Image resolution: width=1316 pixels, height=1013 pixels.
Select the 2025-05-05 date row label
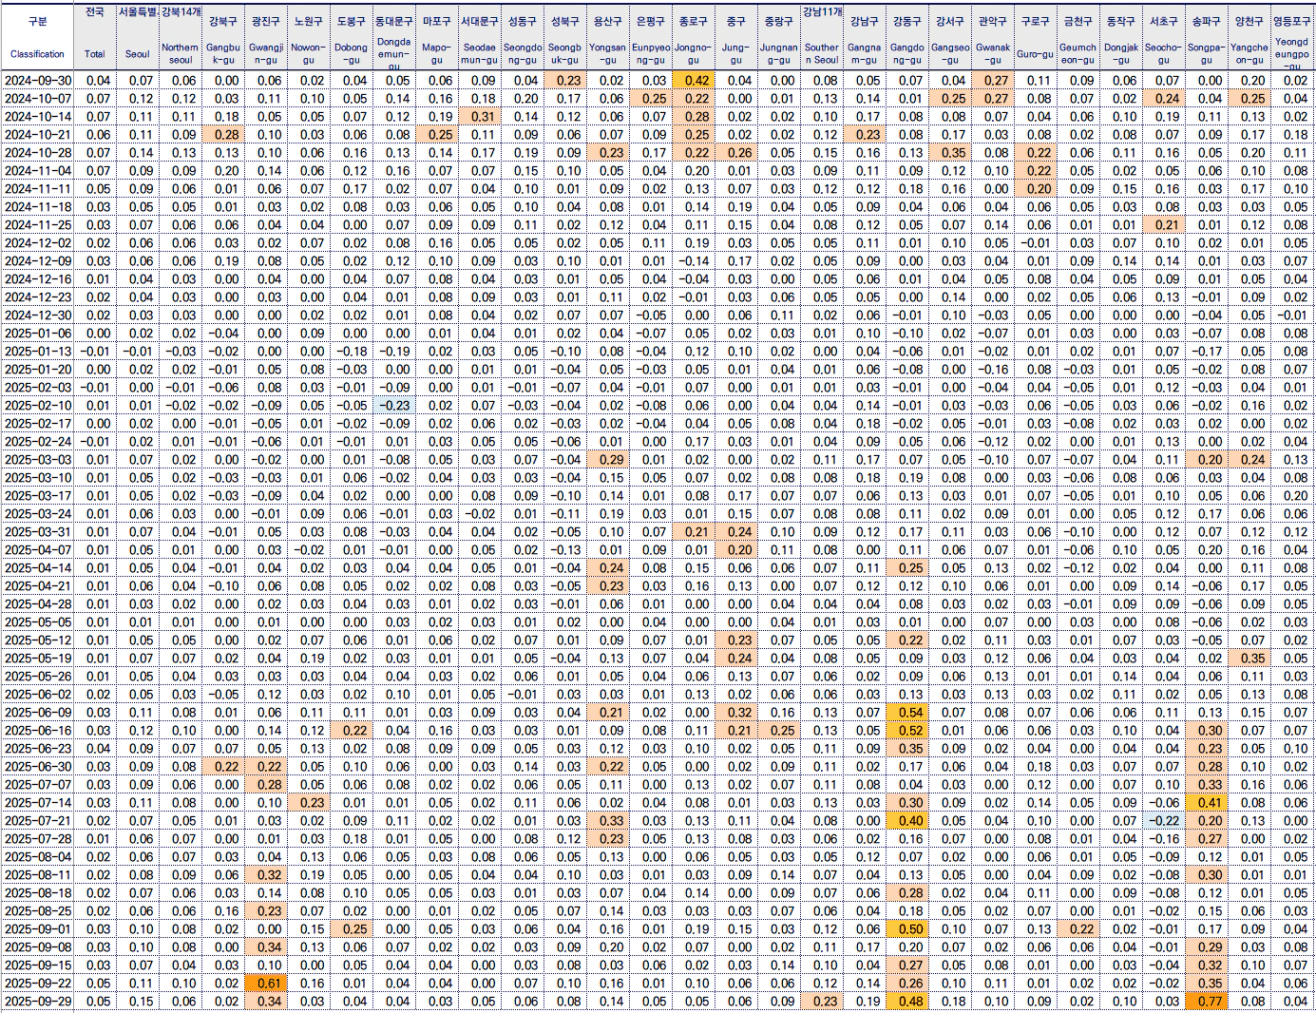[x=38, y=621]
